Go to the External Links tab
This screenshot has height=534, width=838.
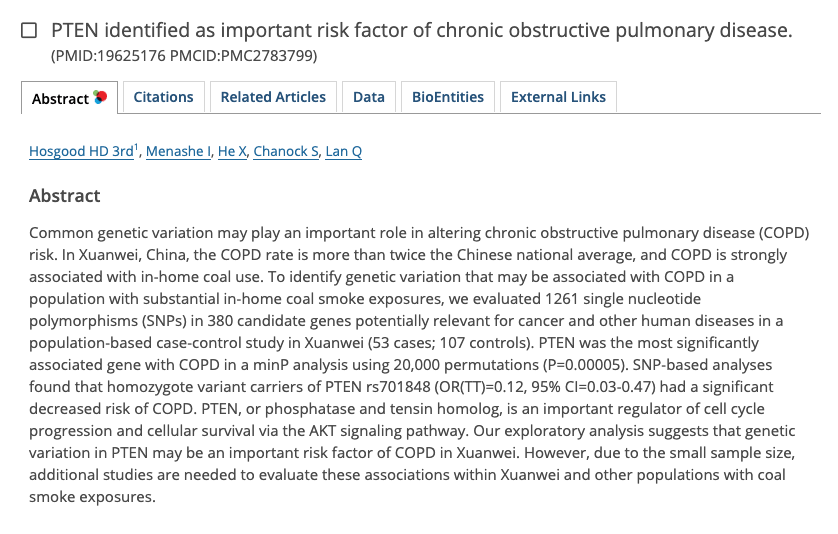pos(558,97)
